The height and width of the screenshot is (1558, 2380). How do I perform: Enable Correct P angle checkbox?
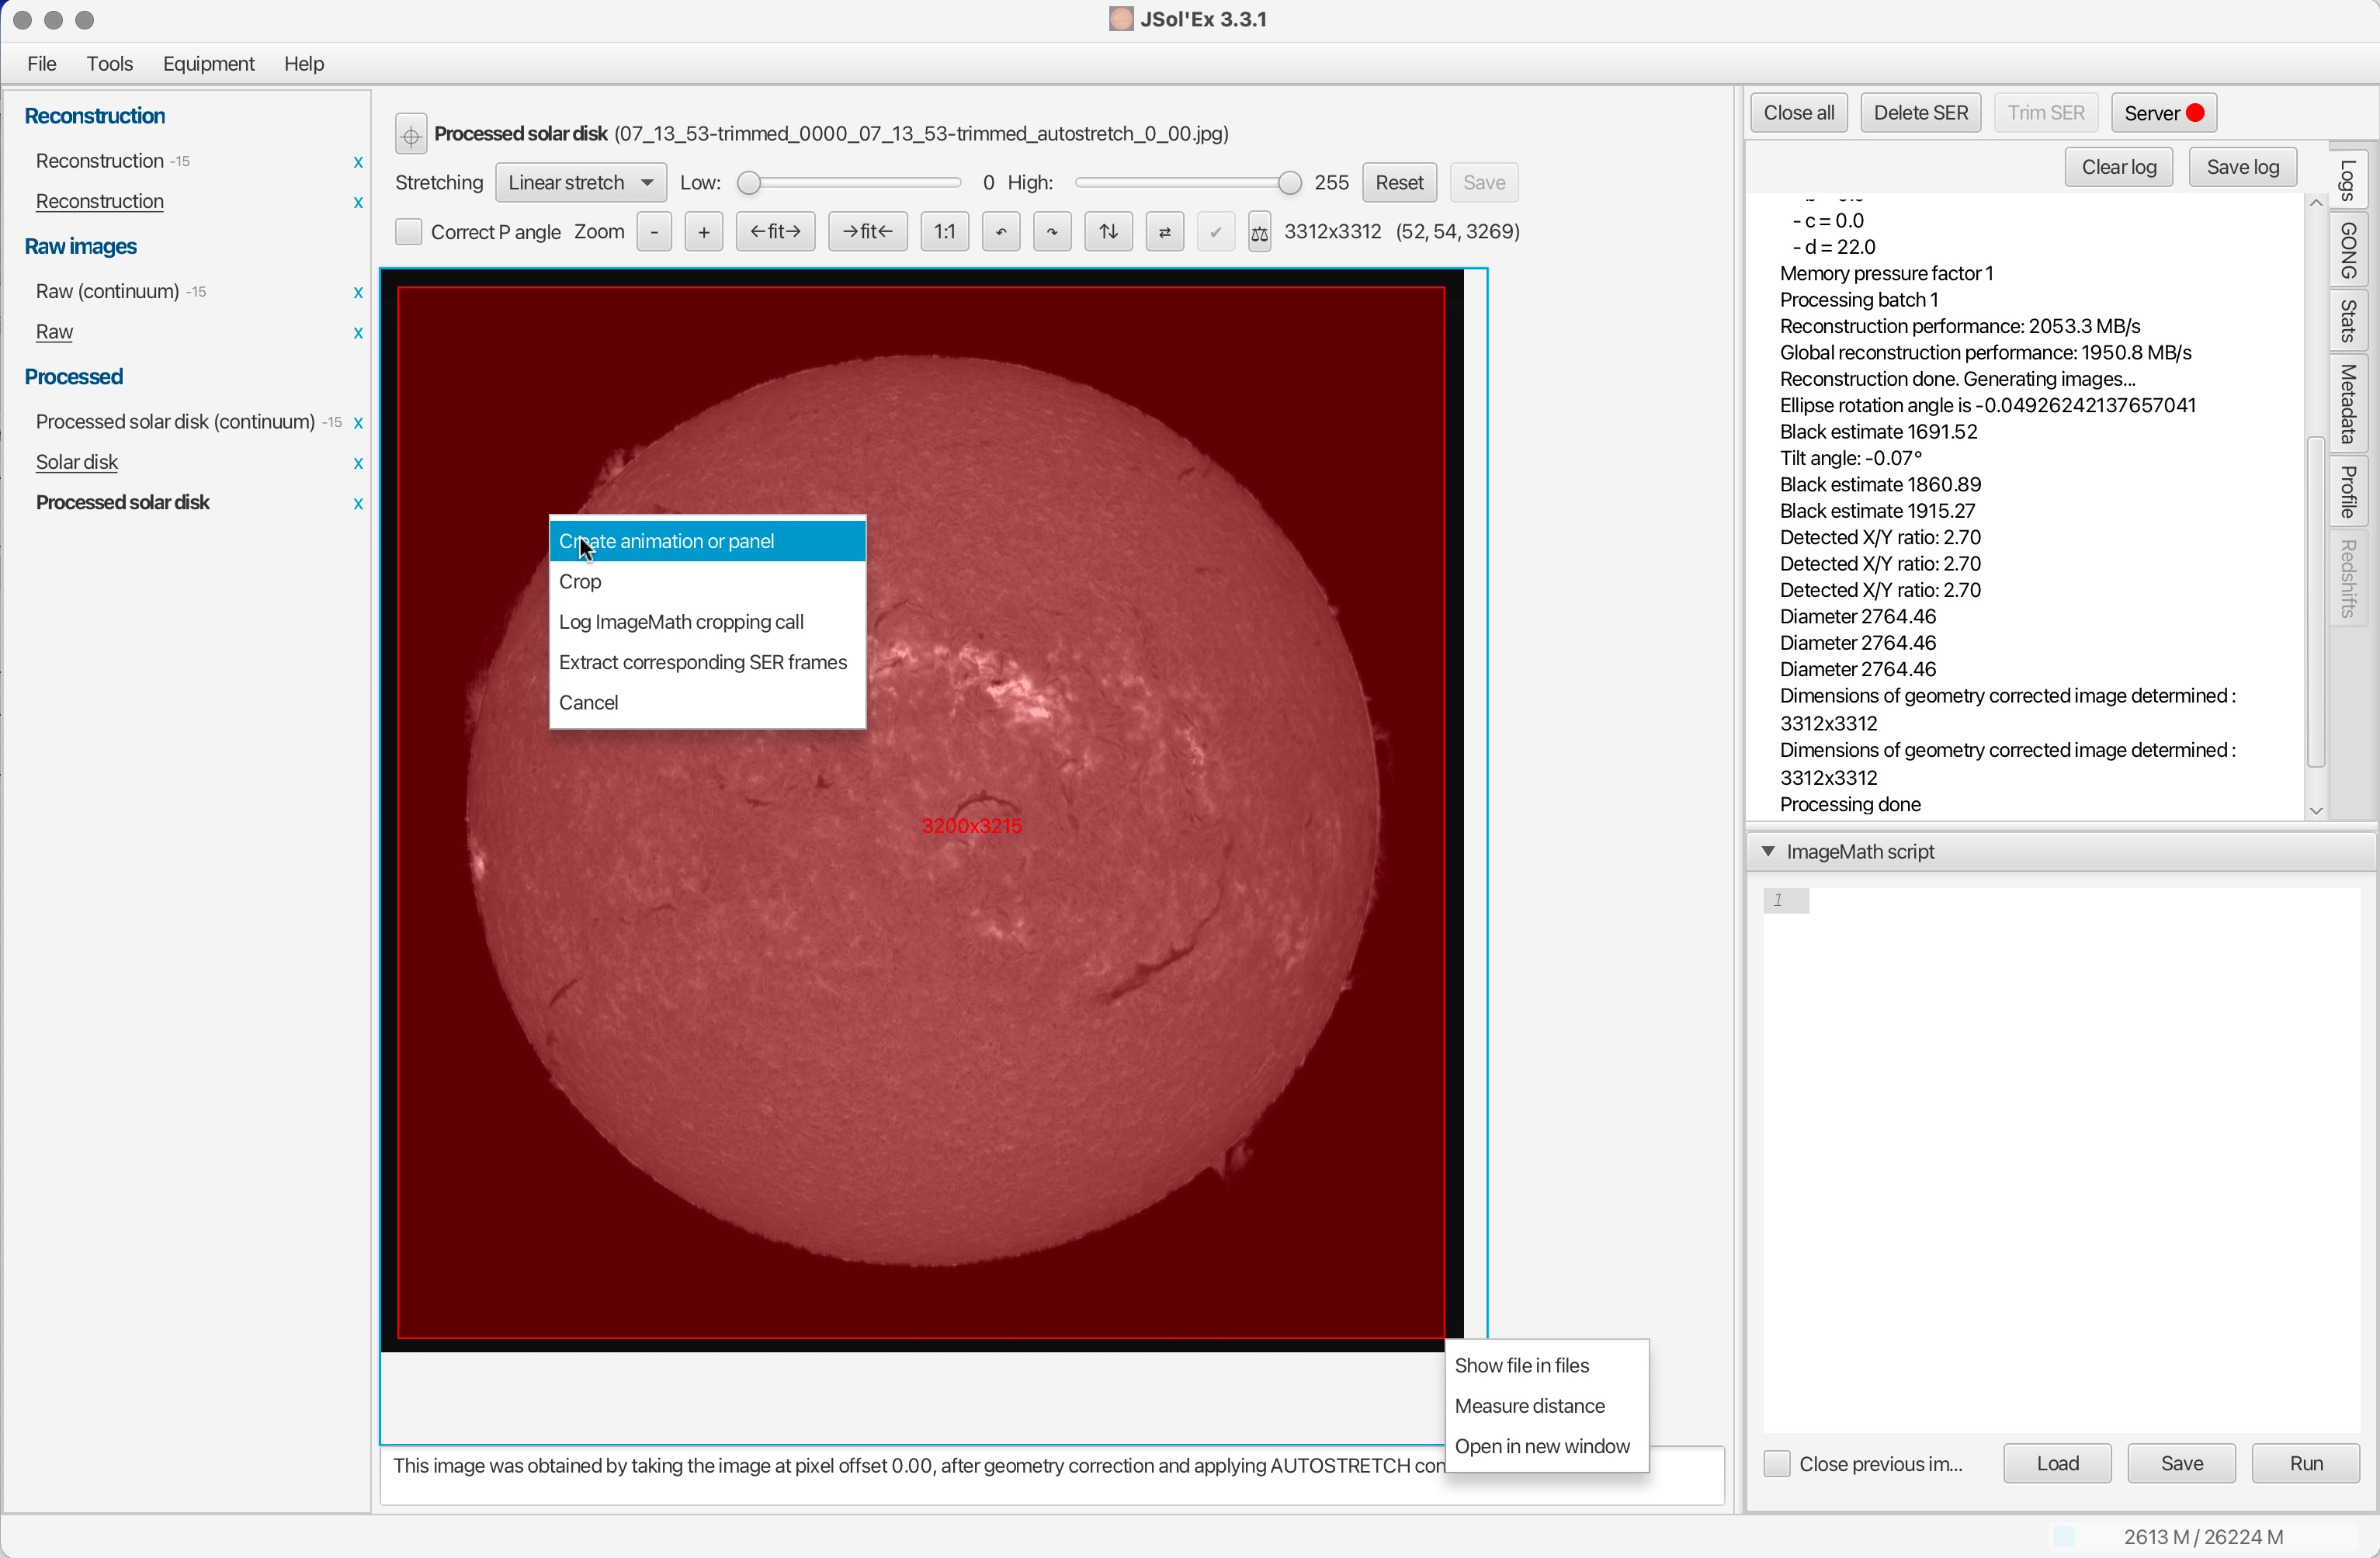[x=408, y=232]
